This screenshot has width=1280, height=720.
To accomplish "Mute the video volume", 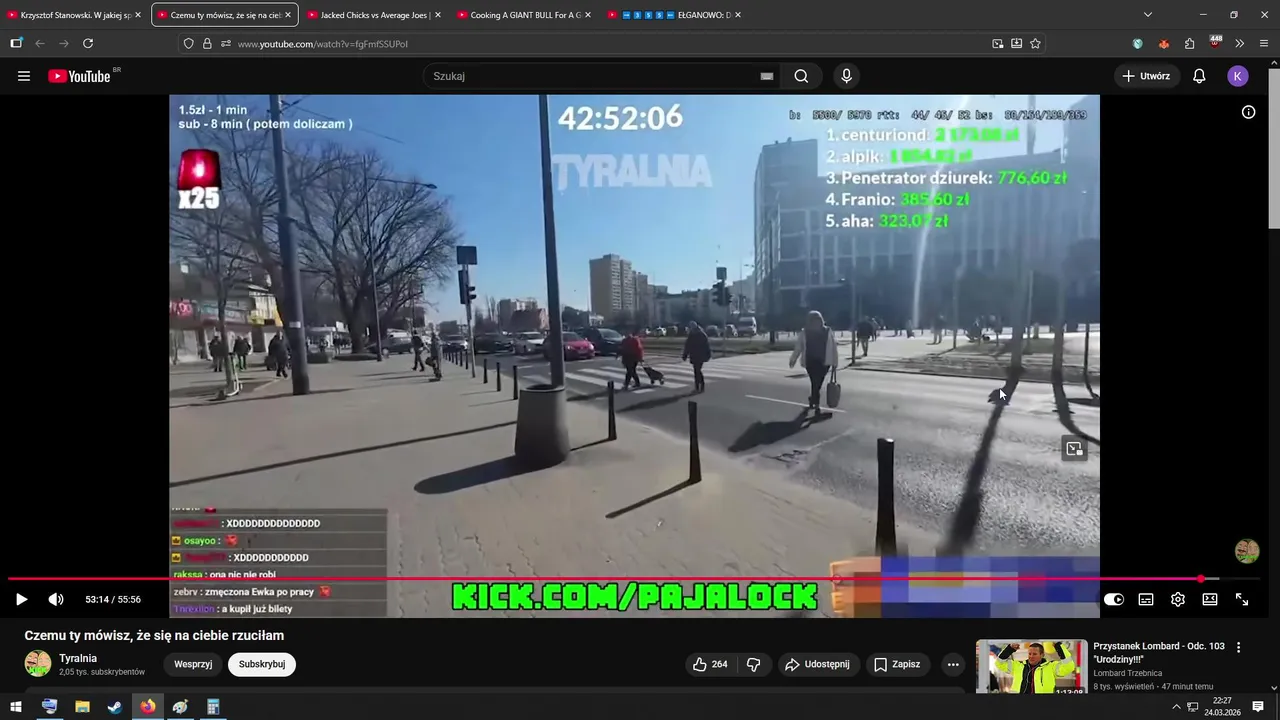I will [56, 599].
